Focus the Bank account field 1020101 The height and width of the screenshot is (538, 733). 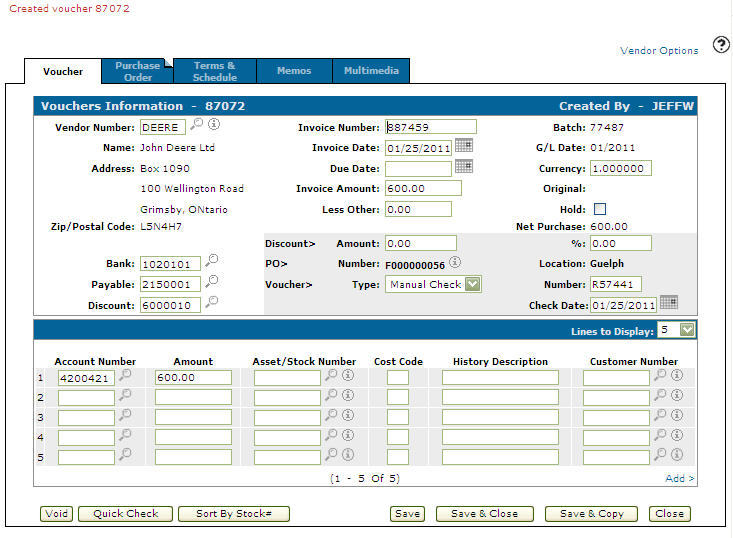(x=170, y=264)
